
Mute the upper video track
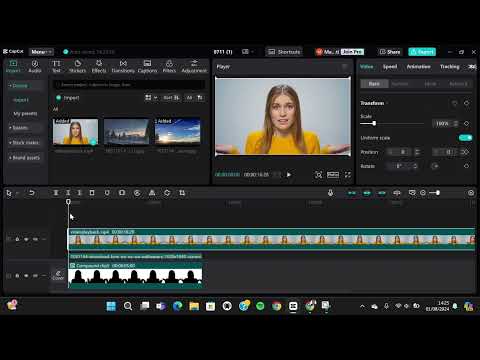pos(35,239)
